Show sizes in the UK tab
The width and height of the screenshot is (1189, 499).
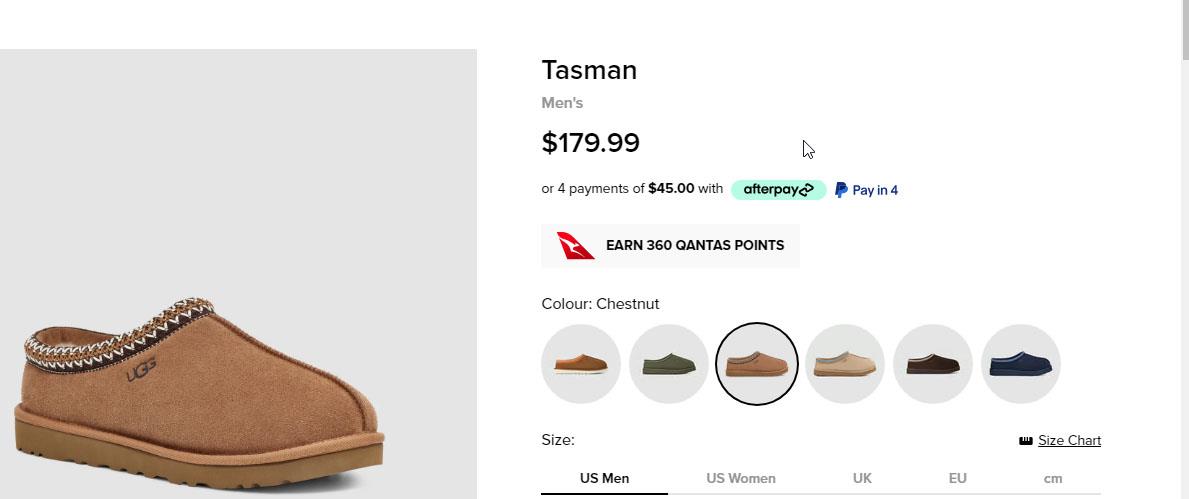point(862,478)
